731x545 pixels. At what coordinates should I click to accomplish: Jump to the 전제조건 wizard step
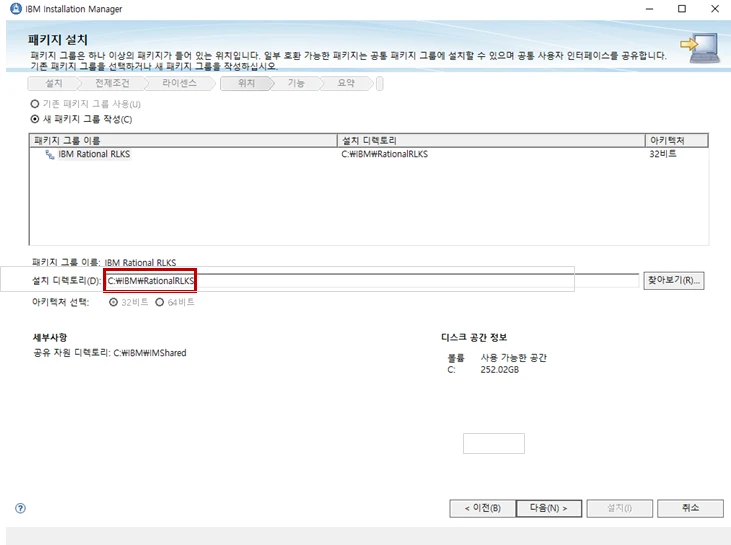point(113,84)
